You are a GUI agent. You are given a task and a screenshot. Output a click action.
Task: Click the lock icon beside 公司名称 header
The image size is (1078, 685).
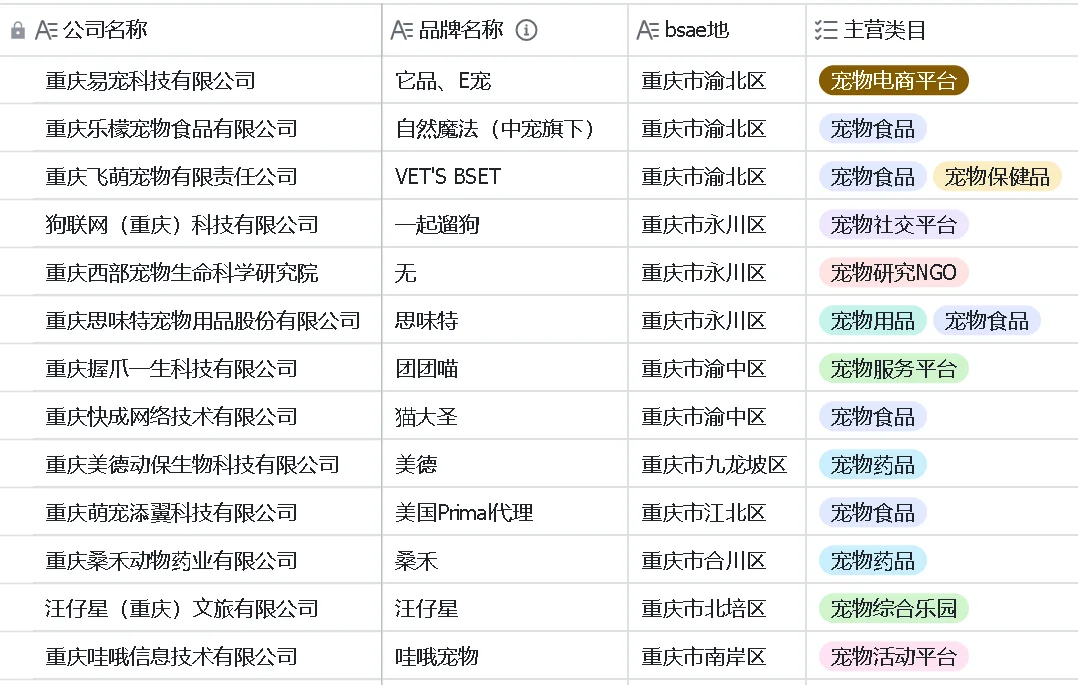tap(18, 30)
